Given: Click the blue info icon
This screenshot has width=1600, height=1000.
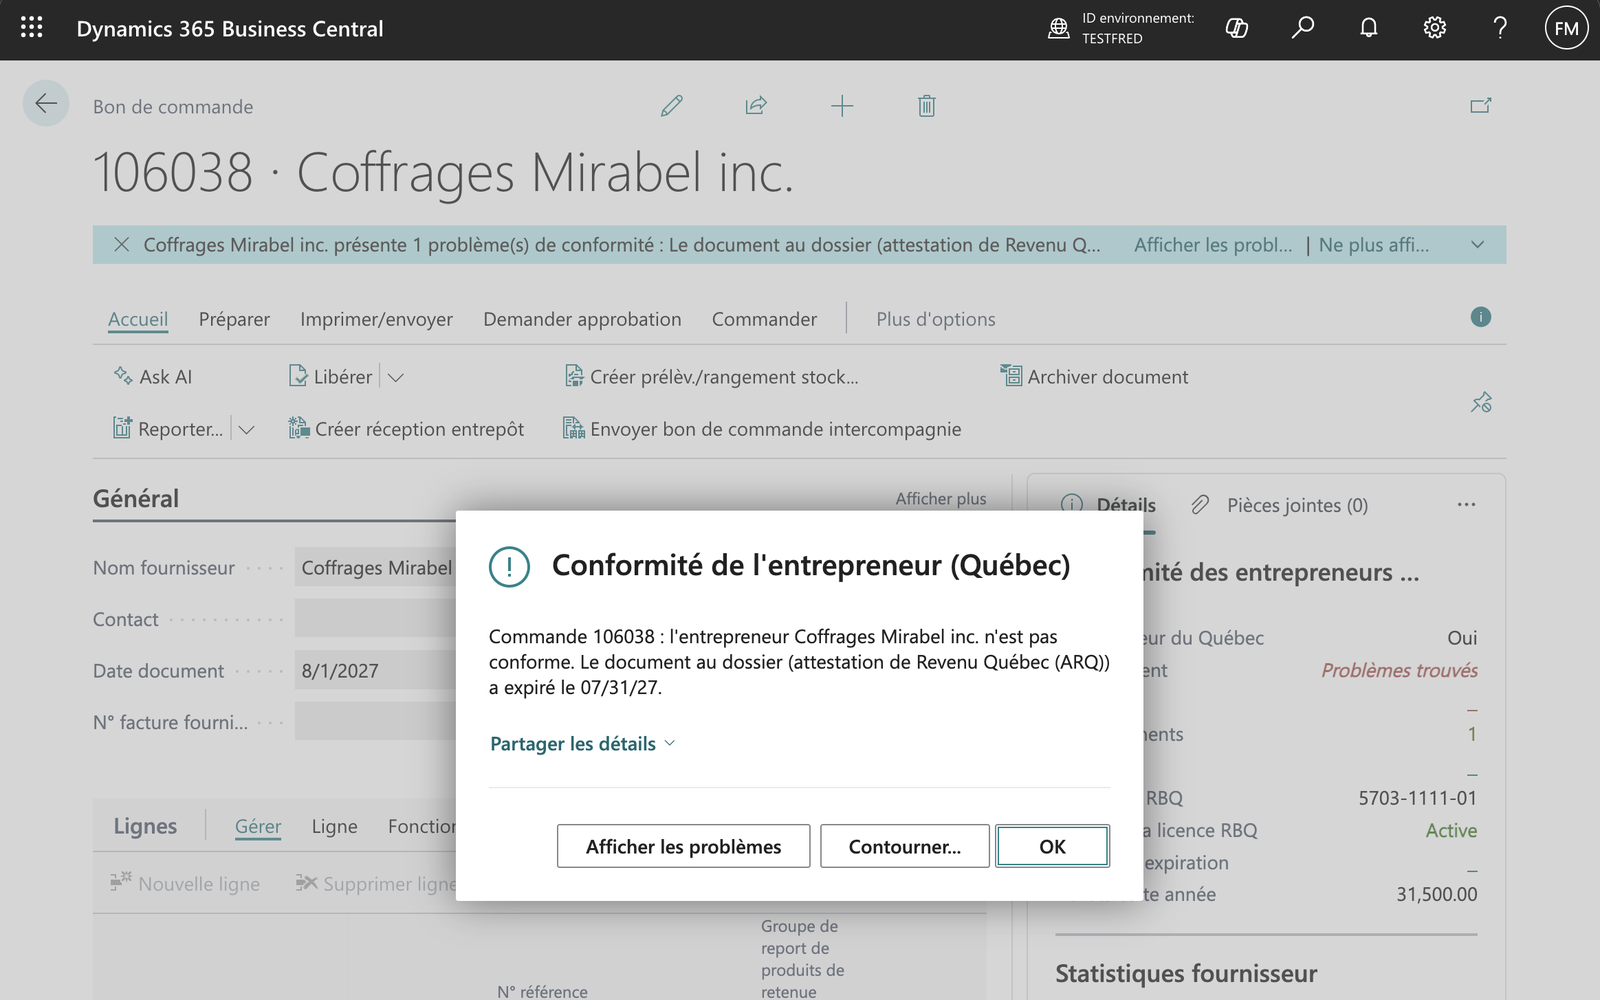Looking at the screenshot, I should (x=1481, y=317).
